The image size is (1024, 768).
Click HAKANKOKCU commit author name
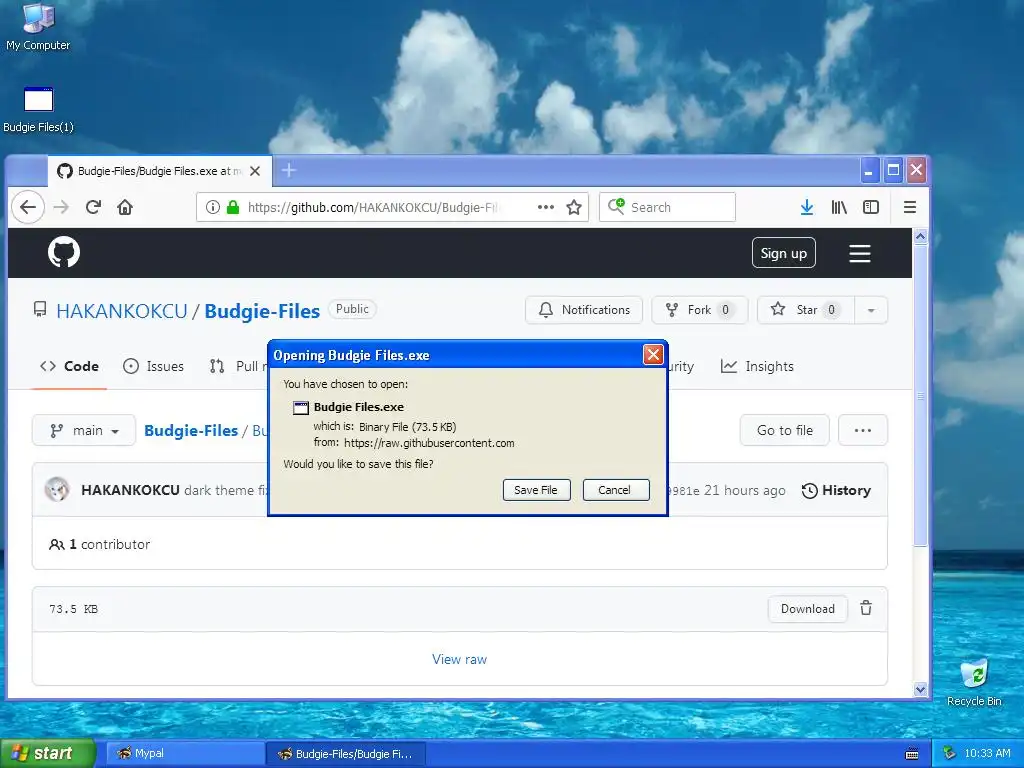click(130, 490)
